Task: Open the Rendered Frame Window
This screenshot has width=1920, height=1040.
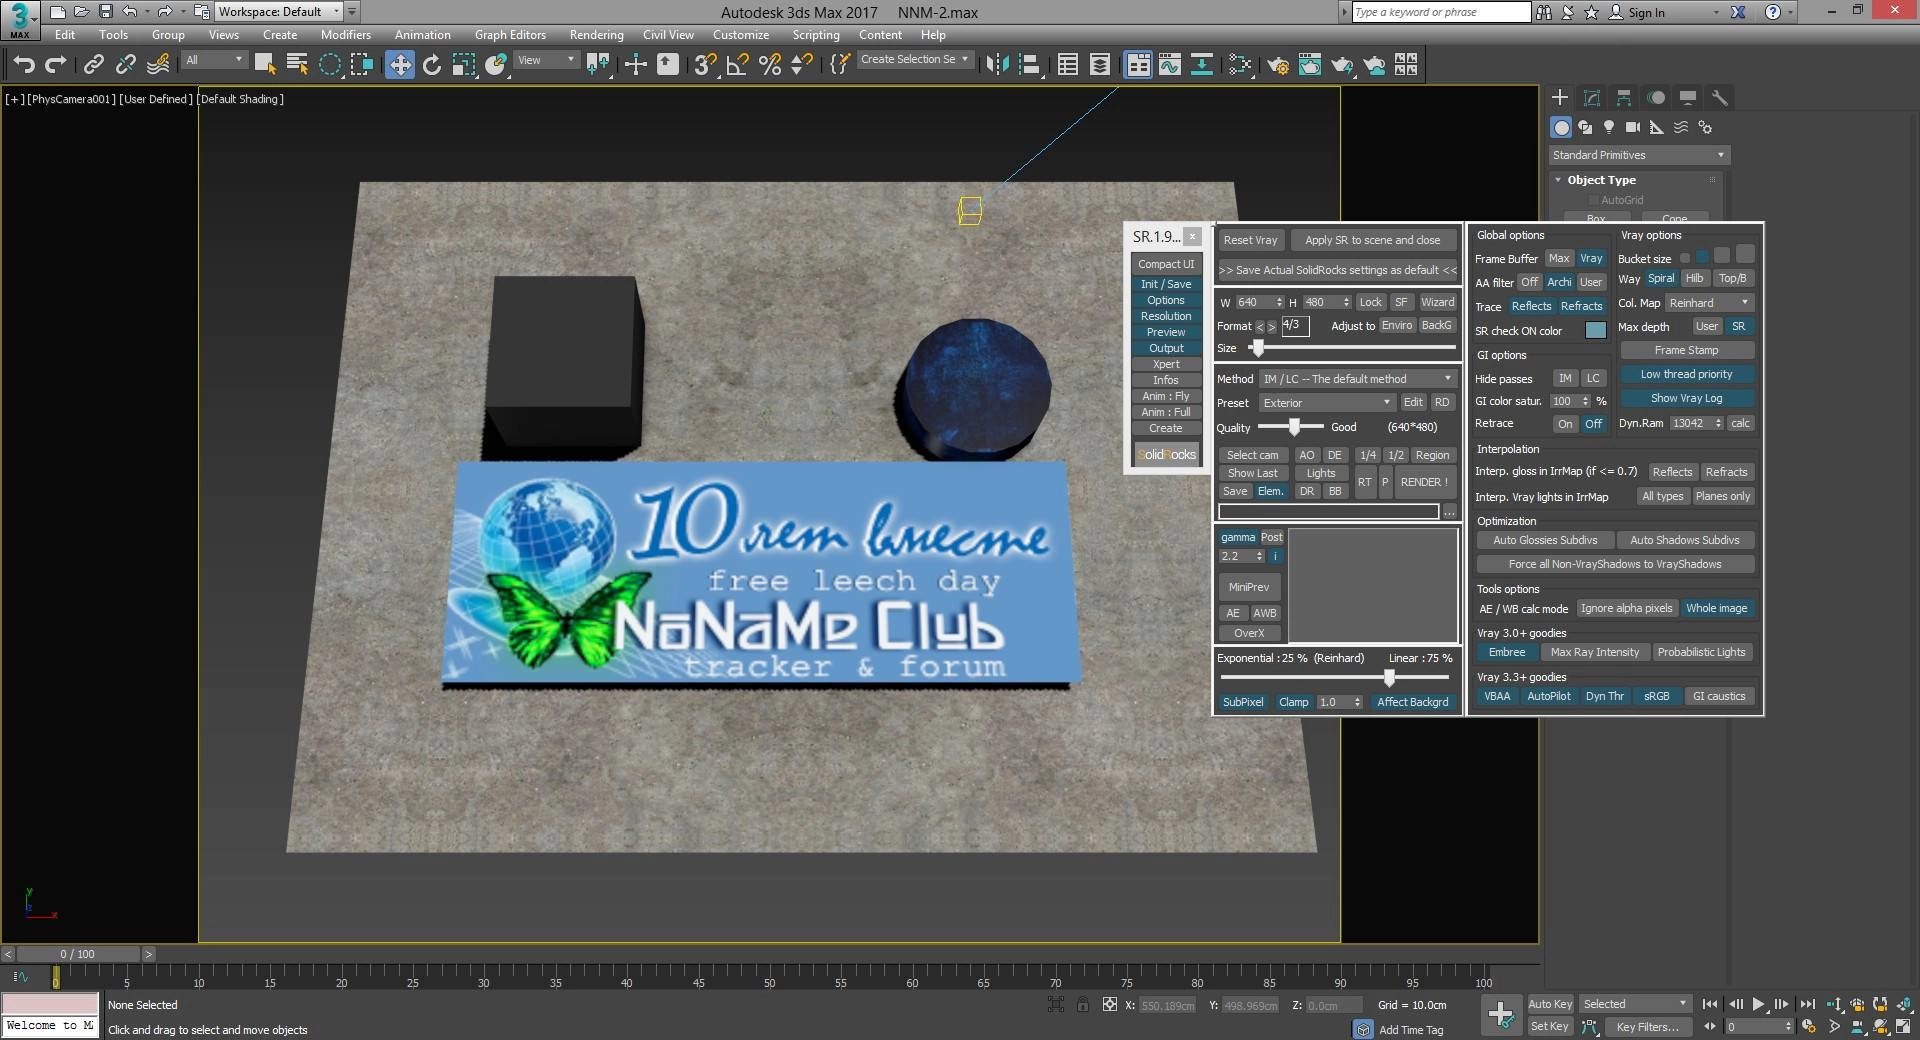Action: (1310, 65)
